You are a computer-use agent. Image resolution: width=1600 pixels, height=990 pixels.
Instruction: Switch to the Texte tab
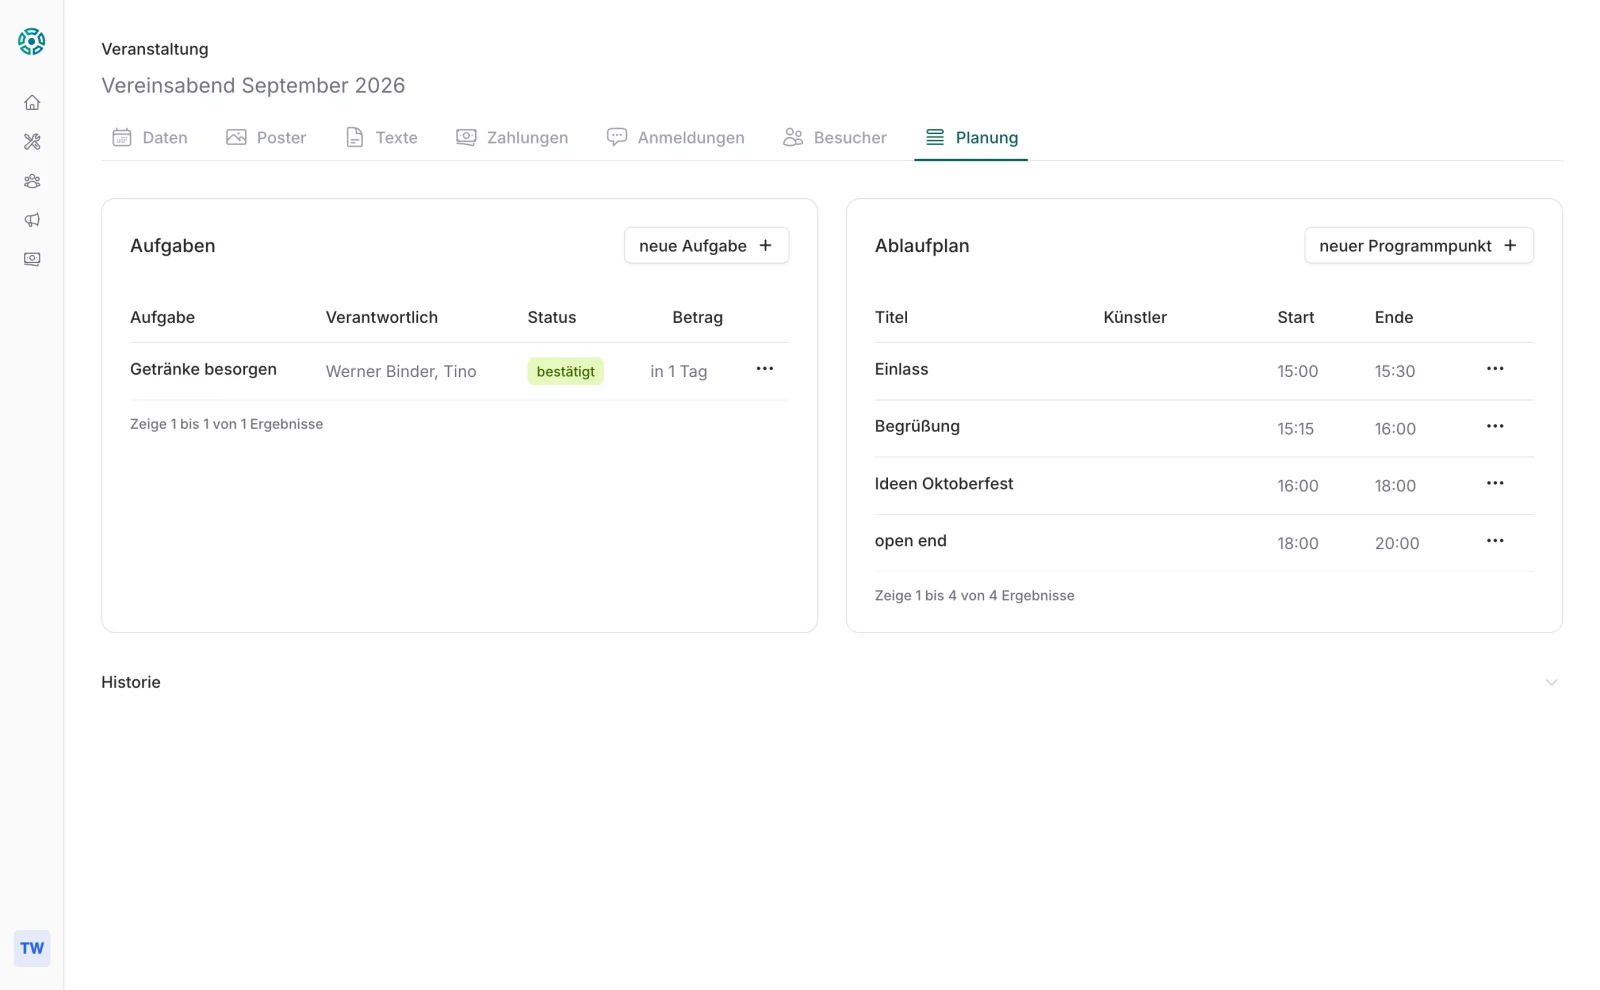[381, 138]
